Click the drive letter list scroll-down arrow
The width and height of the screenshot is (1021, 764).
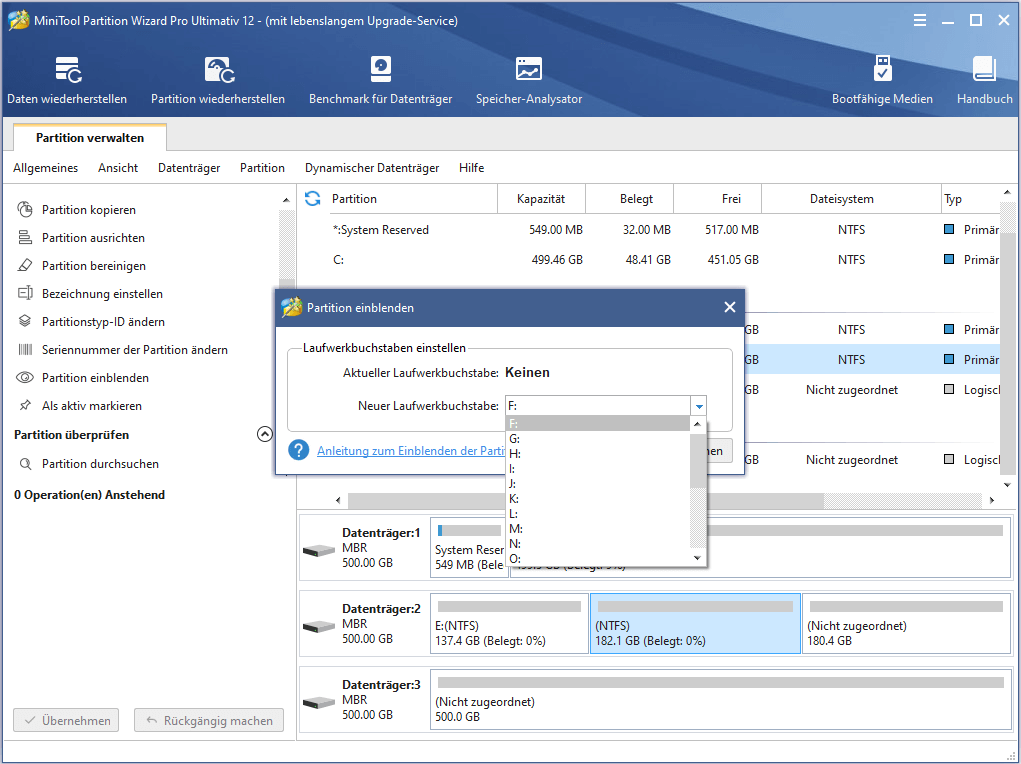[697, 558]
